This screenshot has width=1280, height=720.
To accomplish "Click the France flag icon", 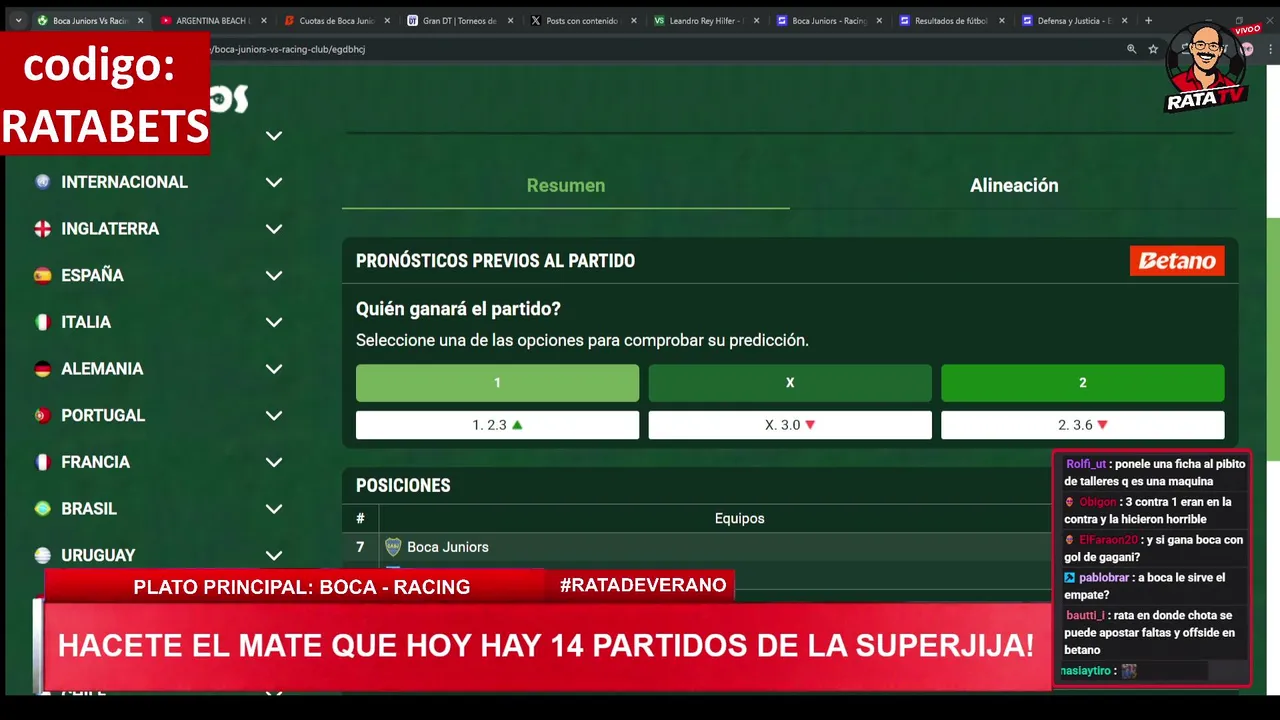I will pos(42,462).
